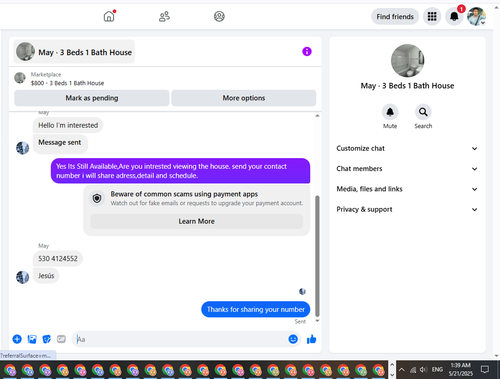This screenshot has height=379, width=500.
Task: Go to the Facebook Home icon
Action: pos(109,16)
